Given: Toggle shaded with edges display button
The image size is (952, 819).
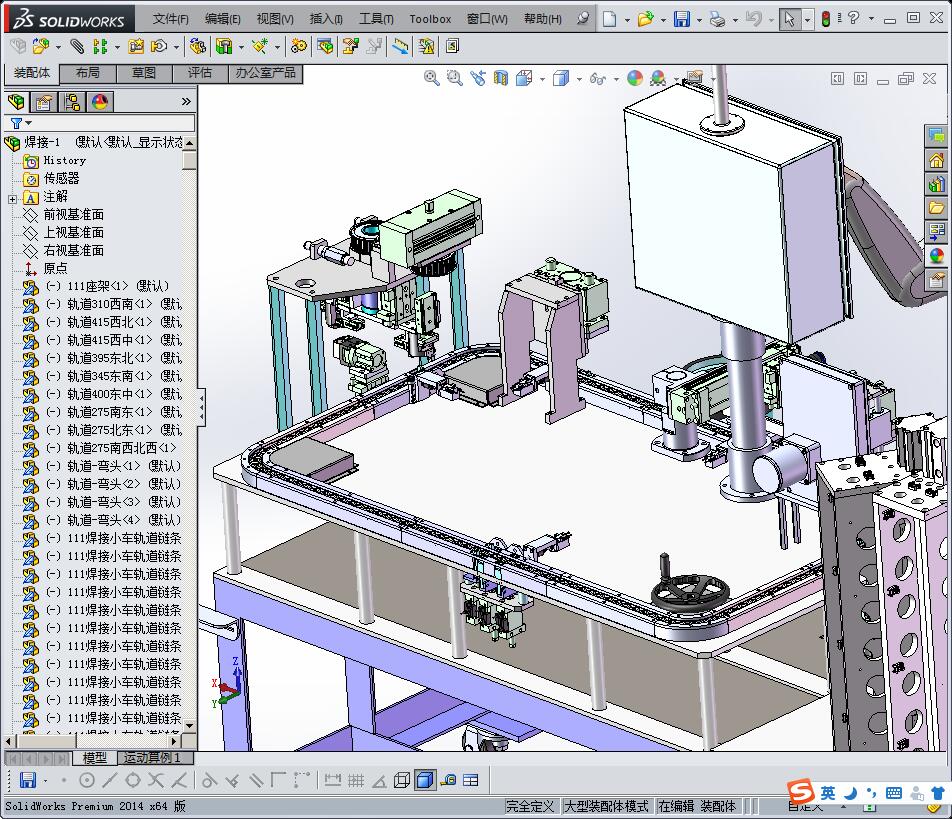Looking at the screenshot, I should pyautogui.click(x=425, y=780).
